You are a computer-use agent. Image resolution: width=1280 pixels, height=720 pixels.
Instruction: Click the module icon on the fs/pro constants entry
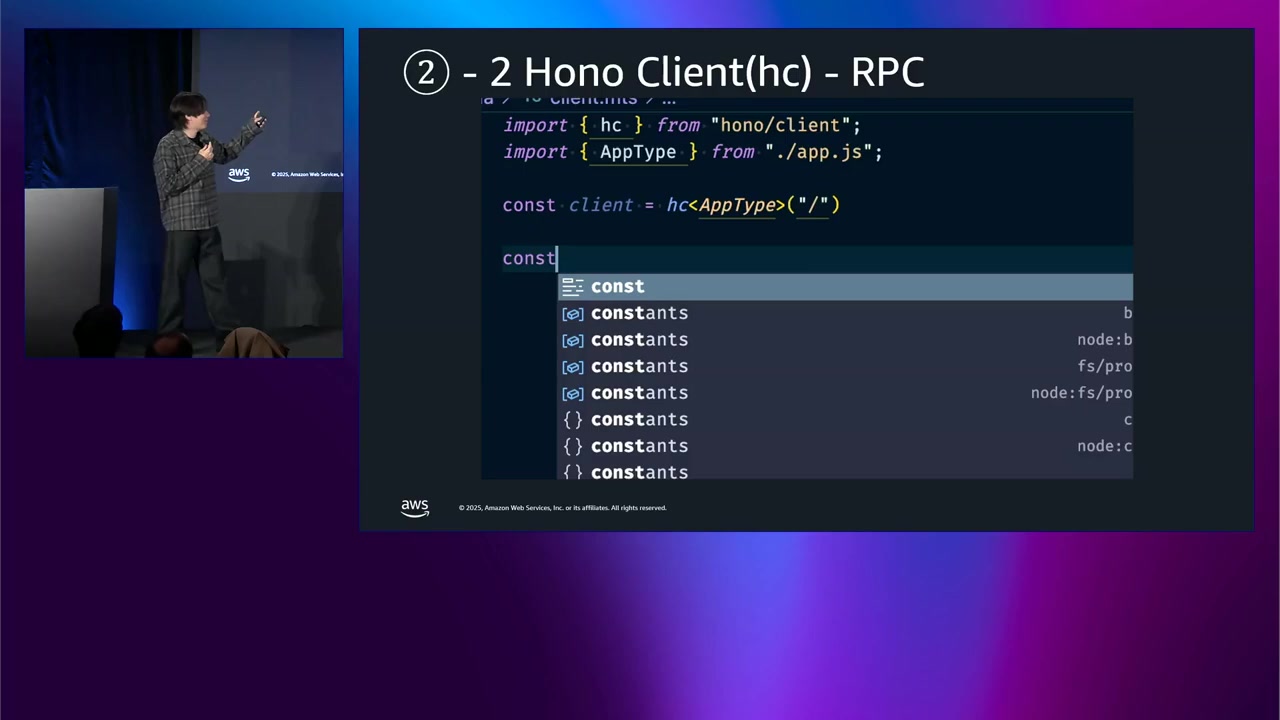click(572, 366)
